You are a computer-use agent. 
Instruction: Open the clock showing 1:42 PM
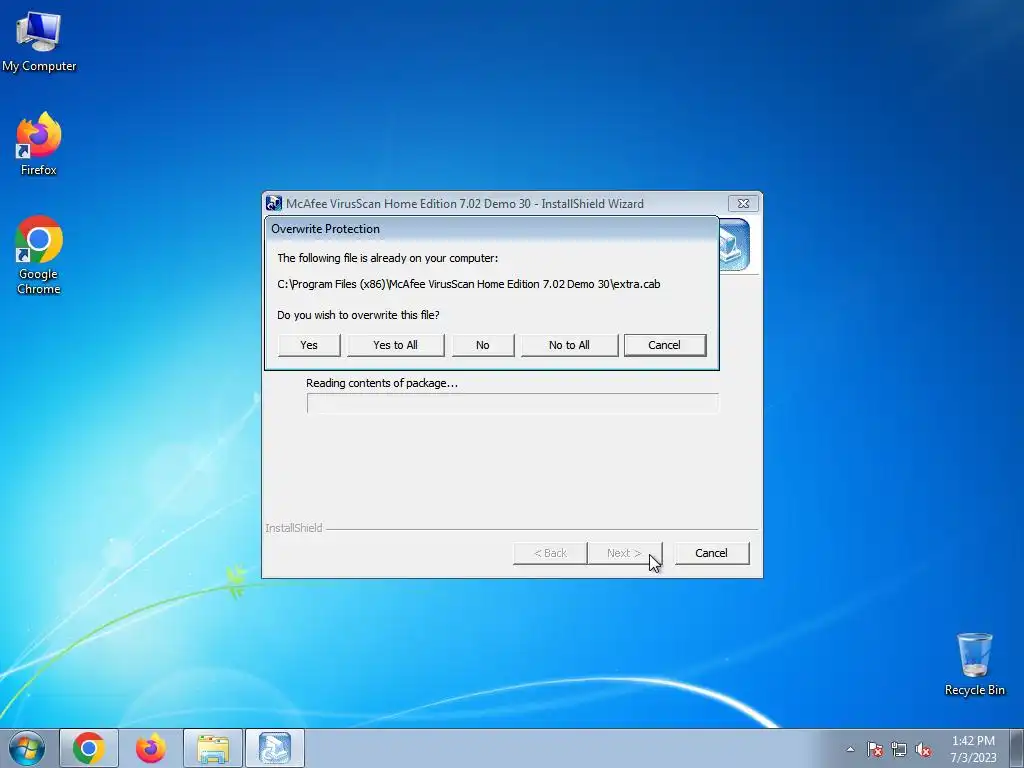(x=973, y=748)
